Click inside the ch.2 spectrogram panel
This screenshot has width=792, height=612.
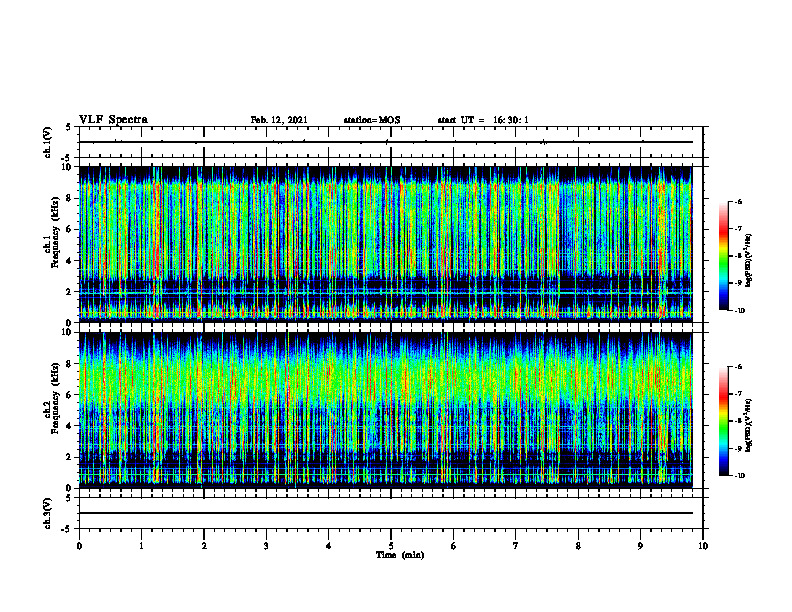click(x=385, y=410)
